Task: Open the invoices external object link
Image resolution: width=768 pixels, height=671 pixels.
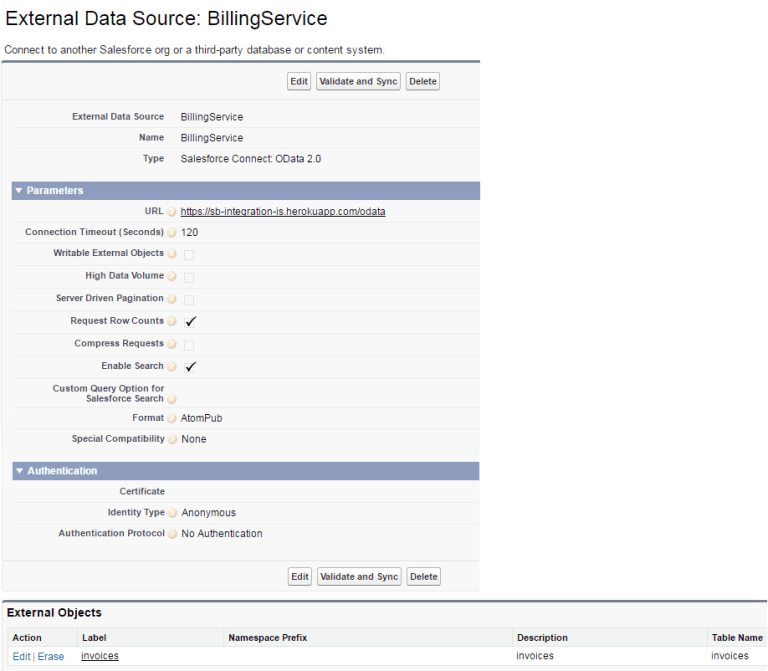Action: 100,656
